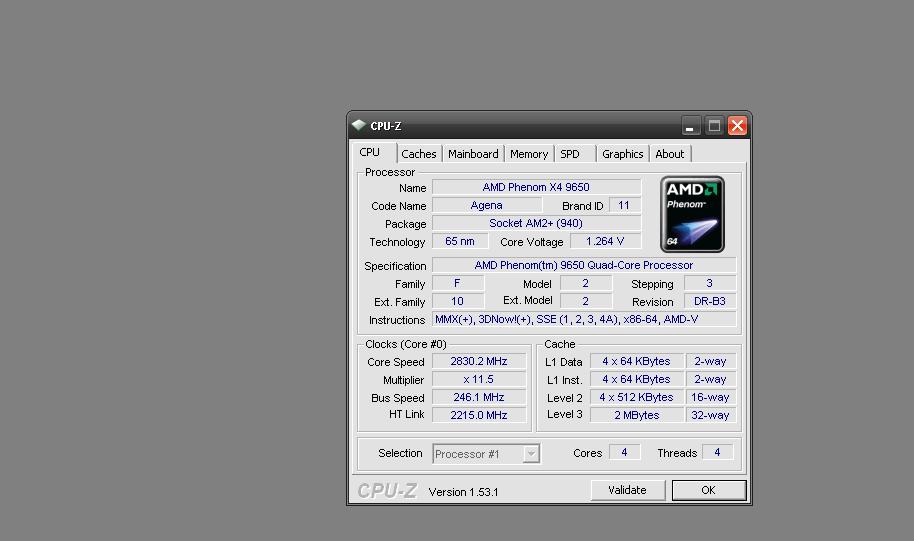Click the disabled maximize button of CPU-Z
This screenshot has width=914, height=541.
pyautogui.click(x=714, y=126)
